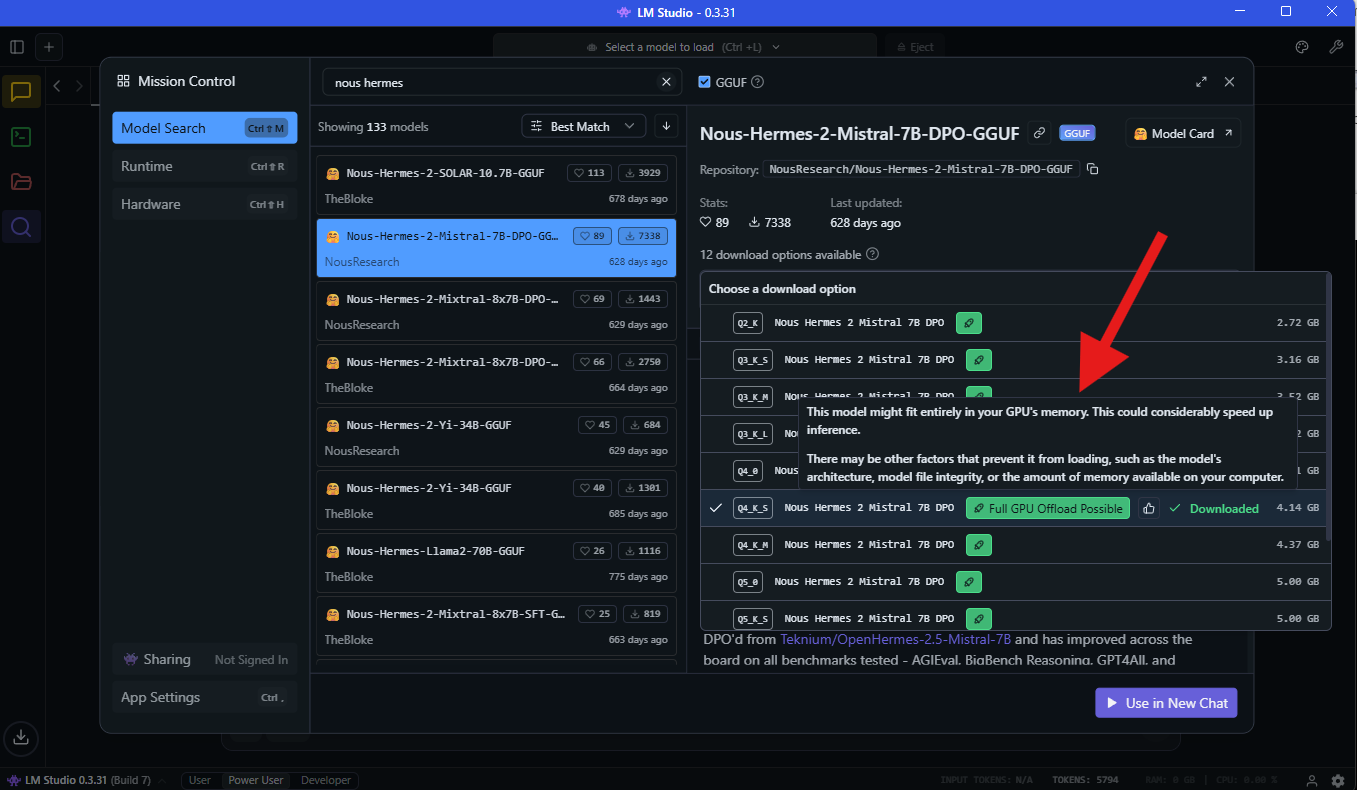The height and width of the screenshot is (790, 1357).
Task: Click the nous hermes search input field
Action: pyautogui.click(x=490, y=82)
